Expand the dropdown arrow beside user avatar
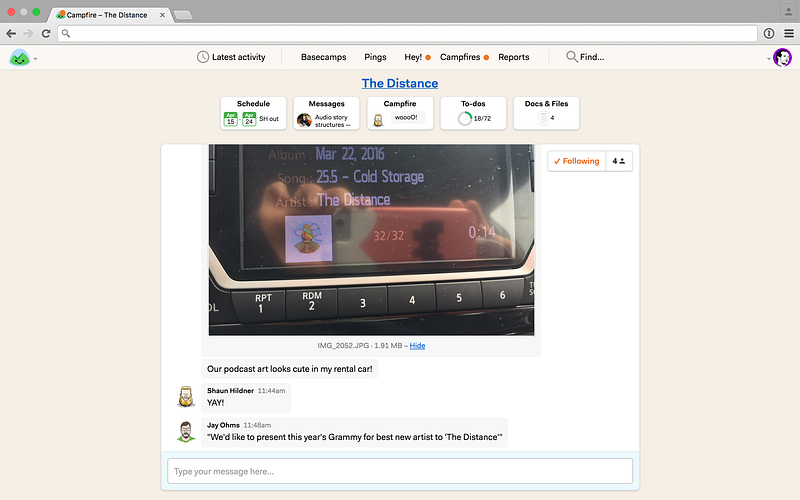The height and width of the screenshot is (500, 800). pyautogui.click(x=768, y=59)
